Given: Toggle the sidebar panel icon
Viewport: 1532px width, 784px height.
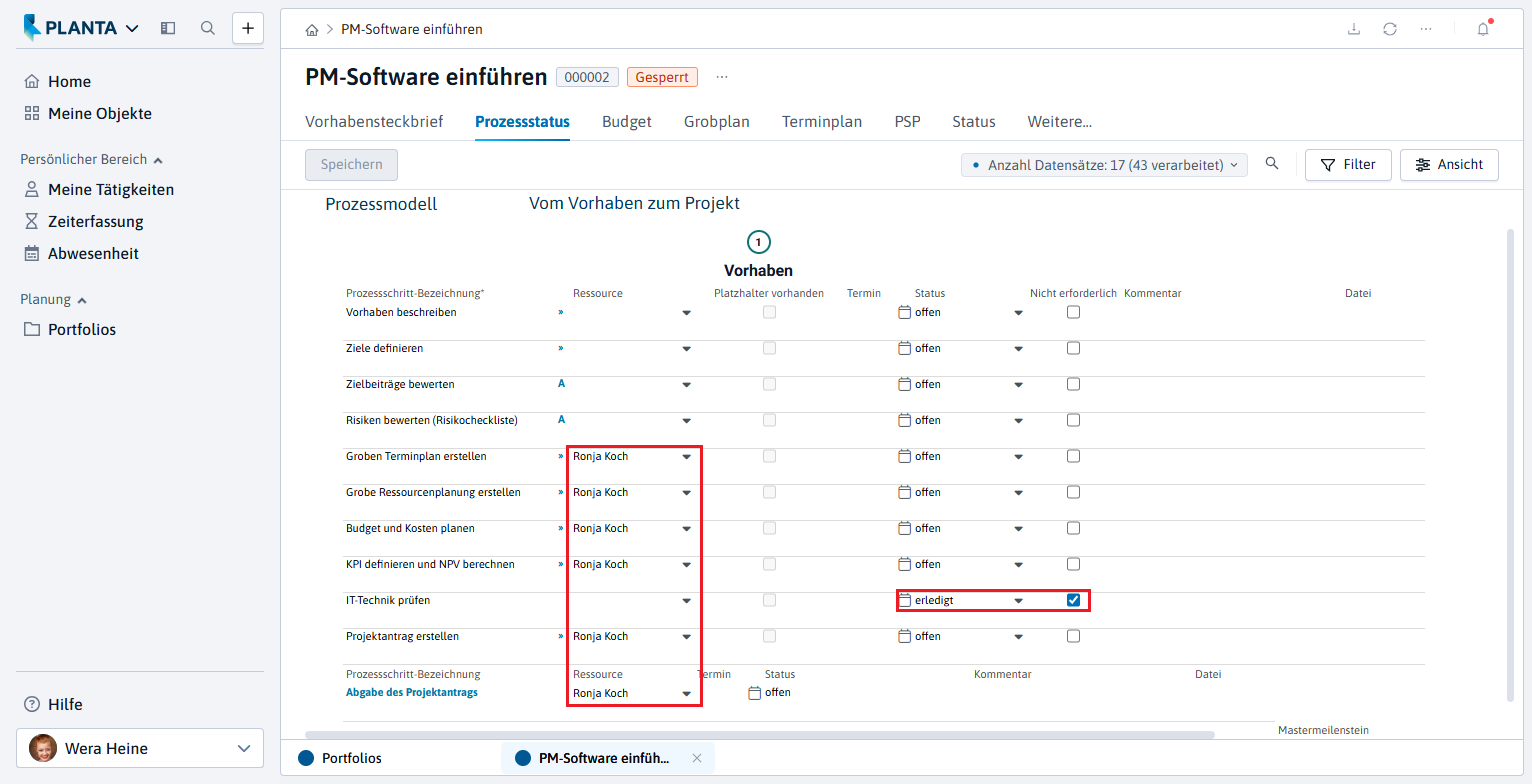Looking at the screenshot, I should click(x=168, y=28).
